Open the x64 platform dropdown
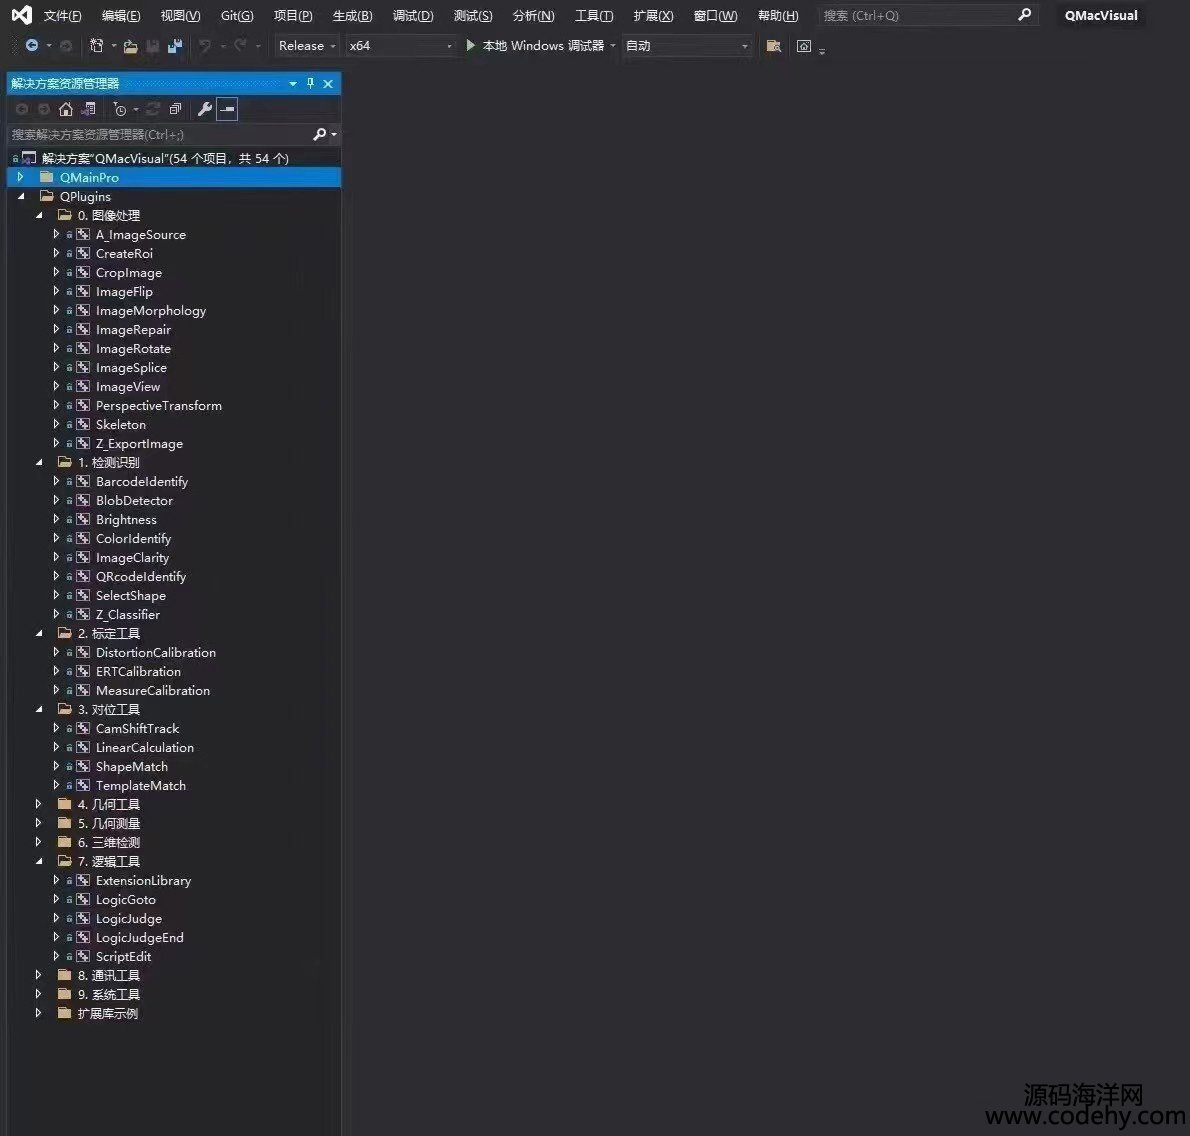 (x=401, y=46)
